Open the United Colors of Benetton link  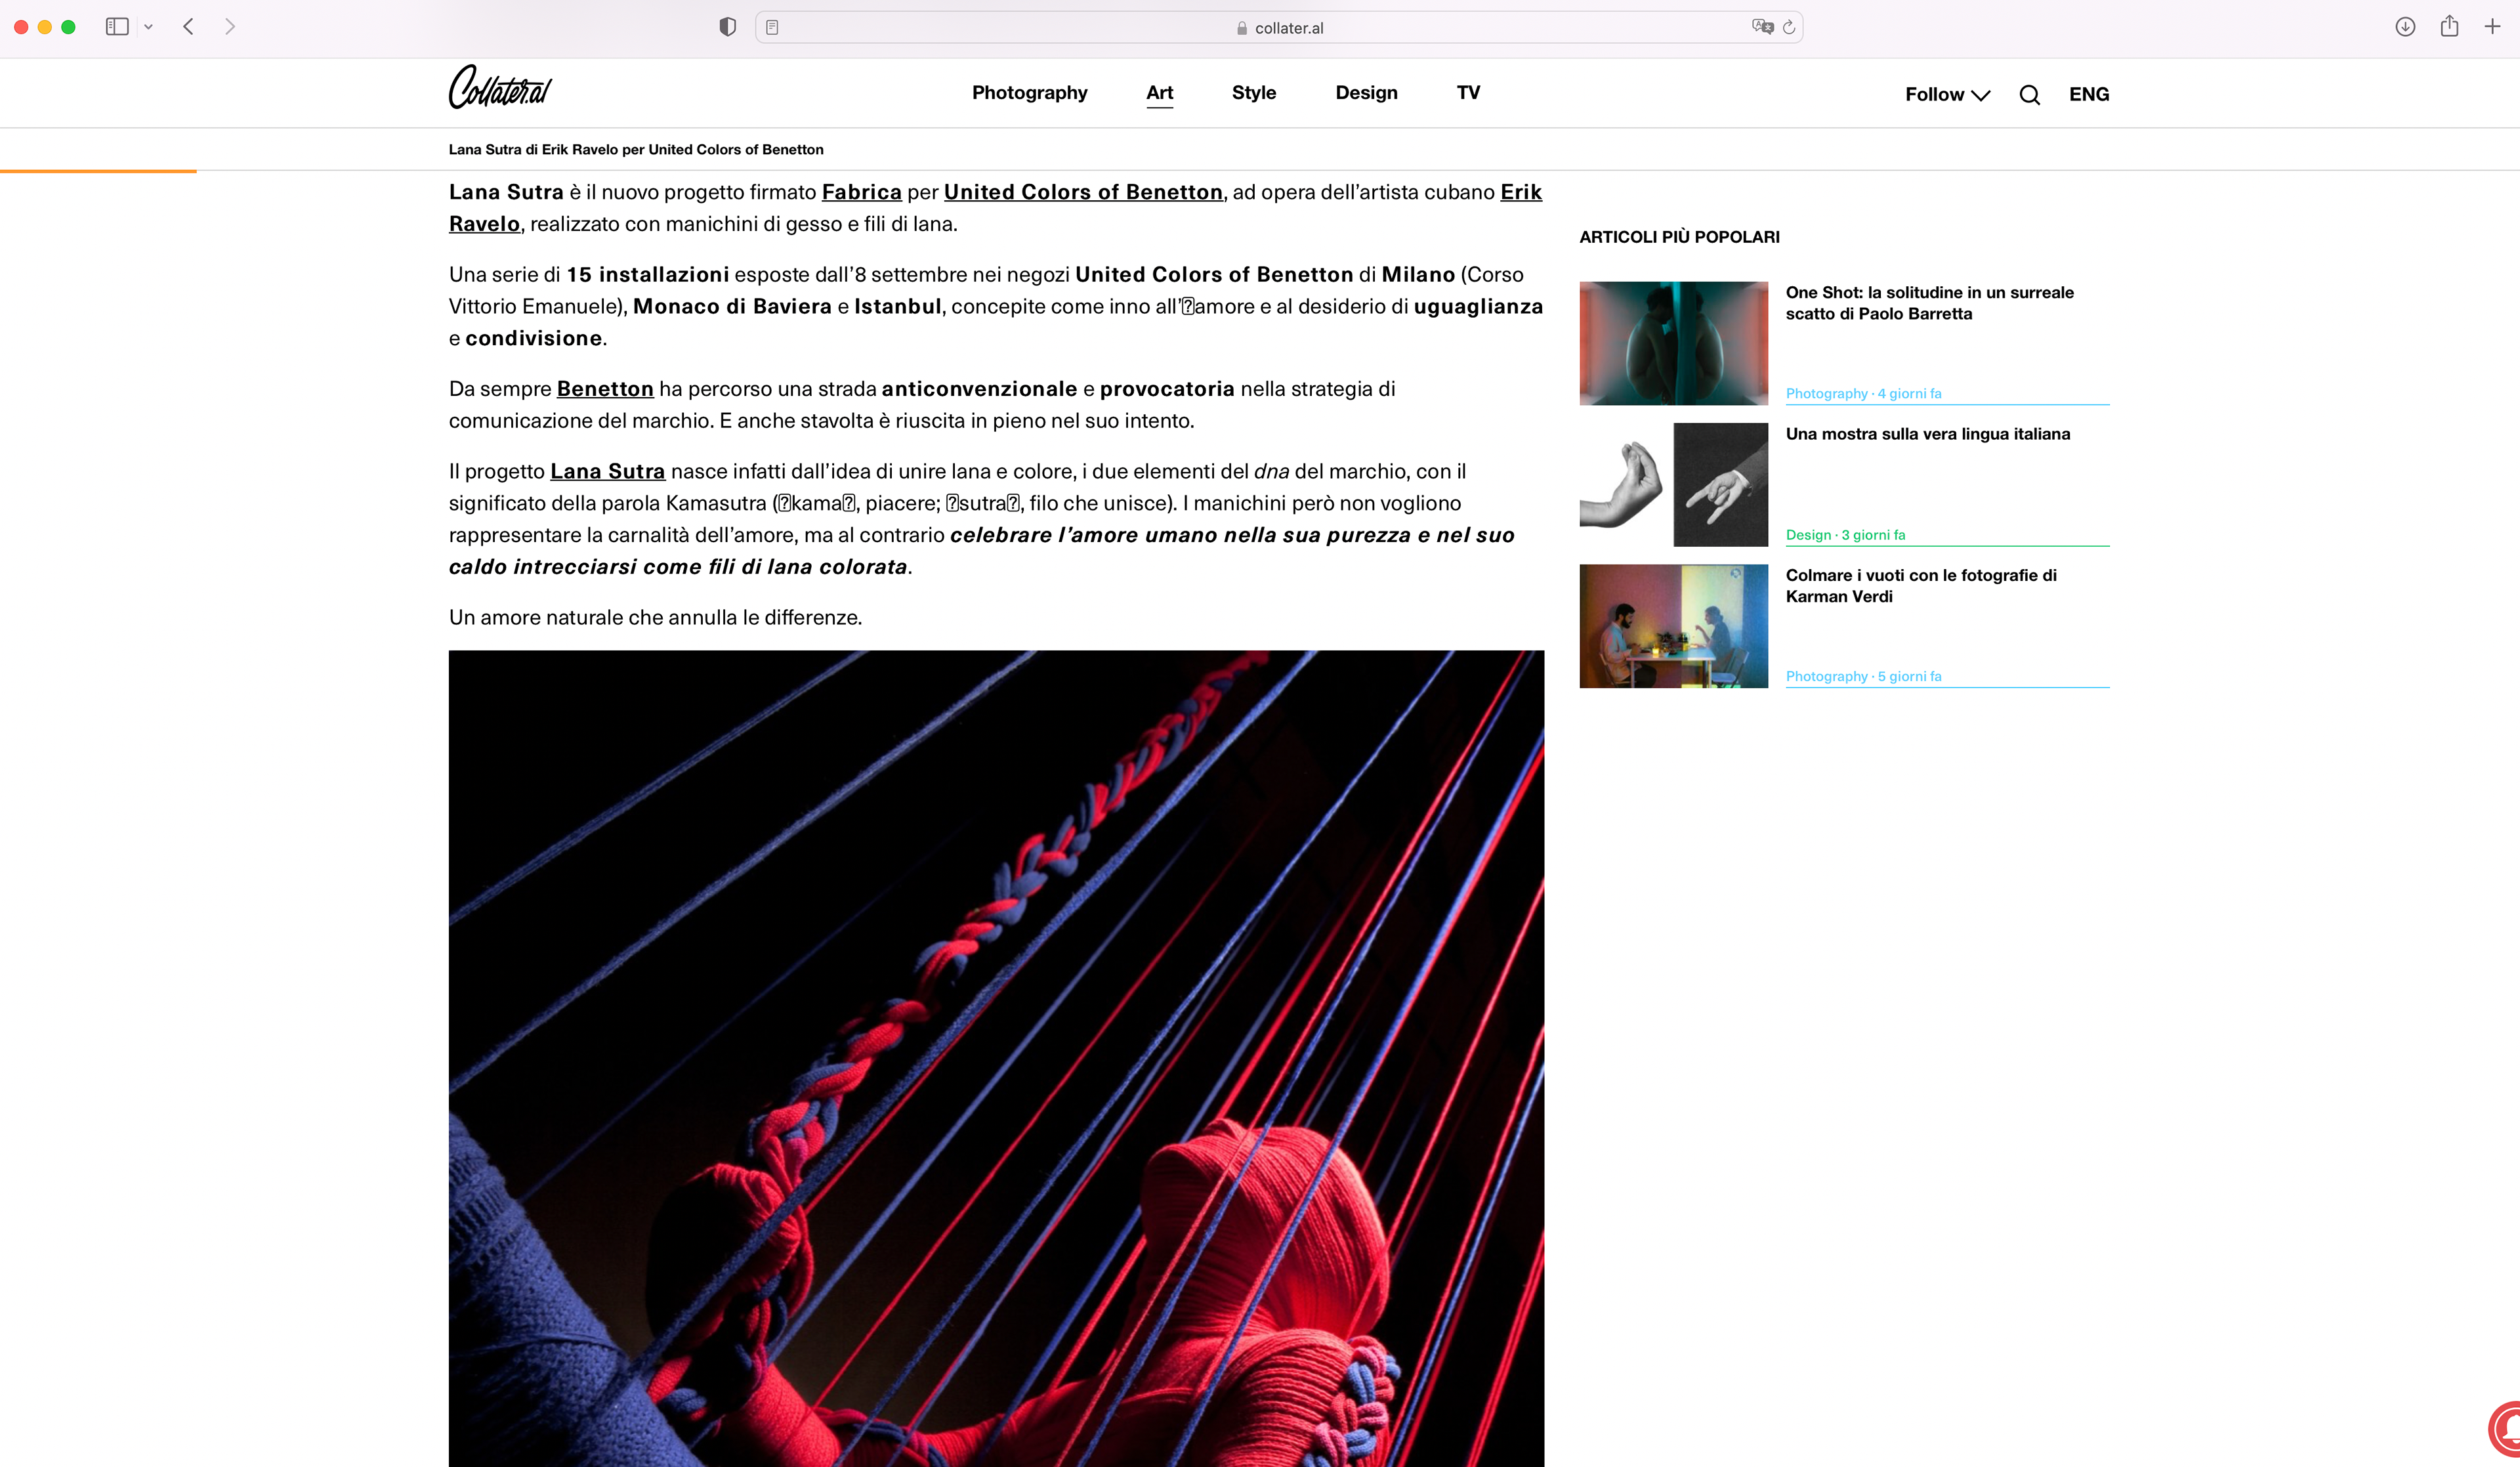[x=1083, y=192]
